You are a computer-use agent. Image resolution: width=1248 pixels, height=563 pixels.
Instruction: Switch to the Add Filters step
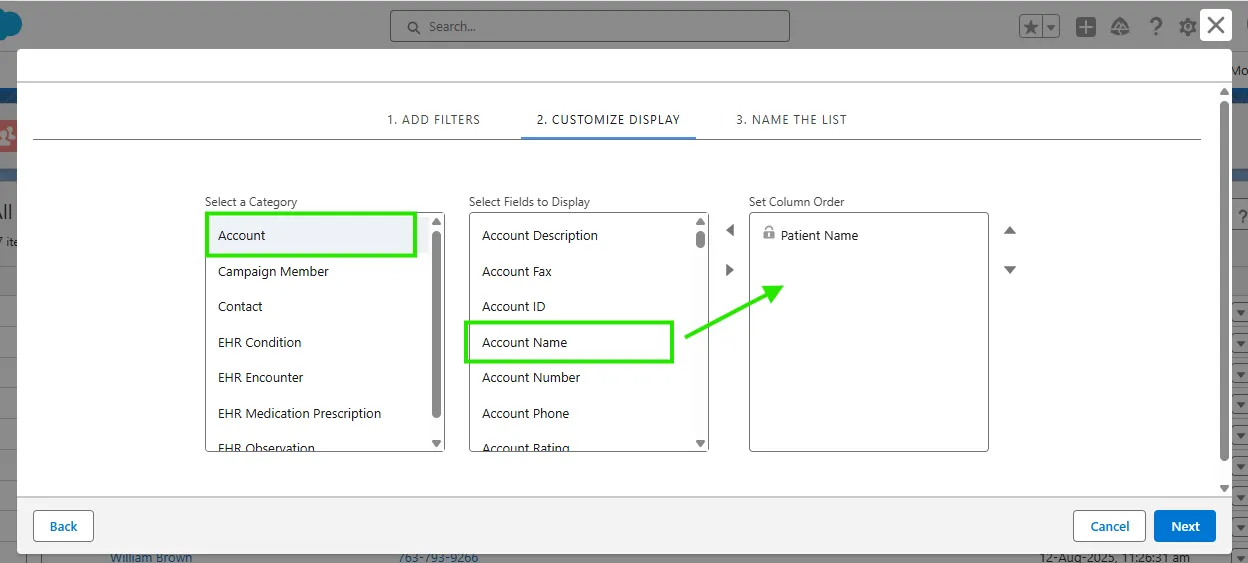click(x=433, y=119)
